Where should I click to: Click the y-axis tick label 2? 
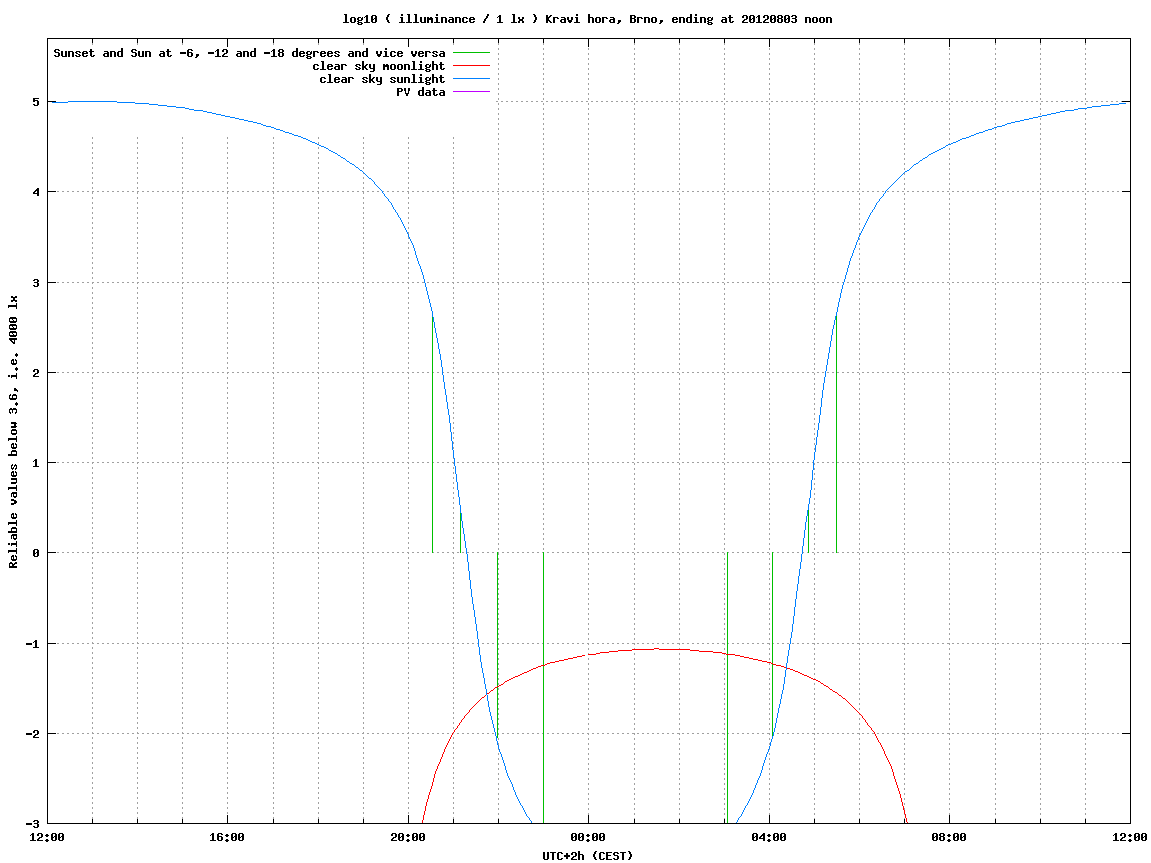[35, 373]
